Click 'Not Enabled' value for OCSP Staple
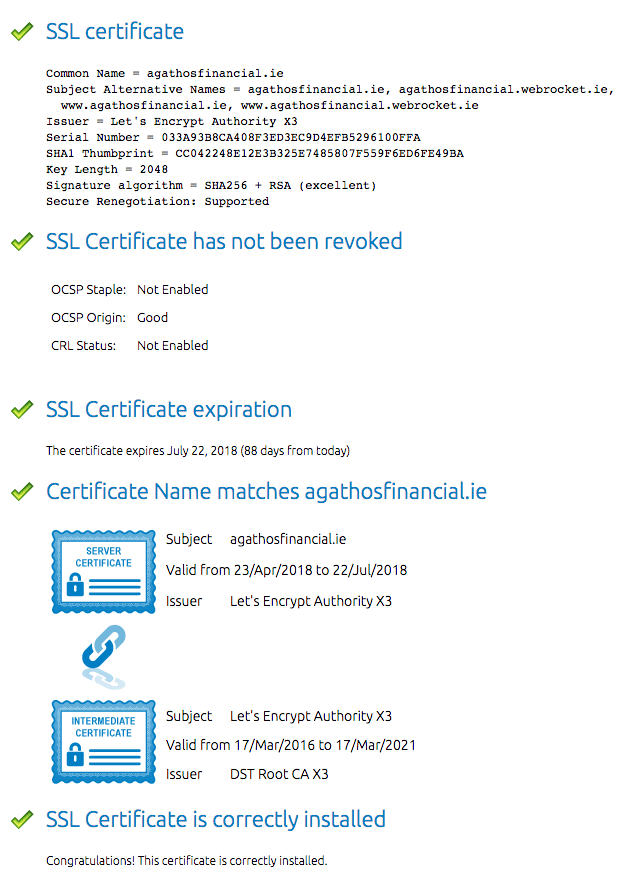 pos(172,290)
